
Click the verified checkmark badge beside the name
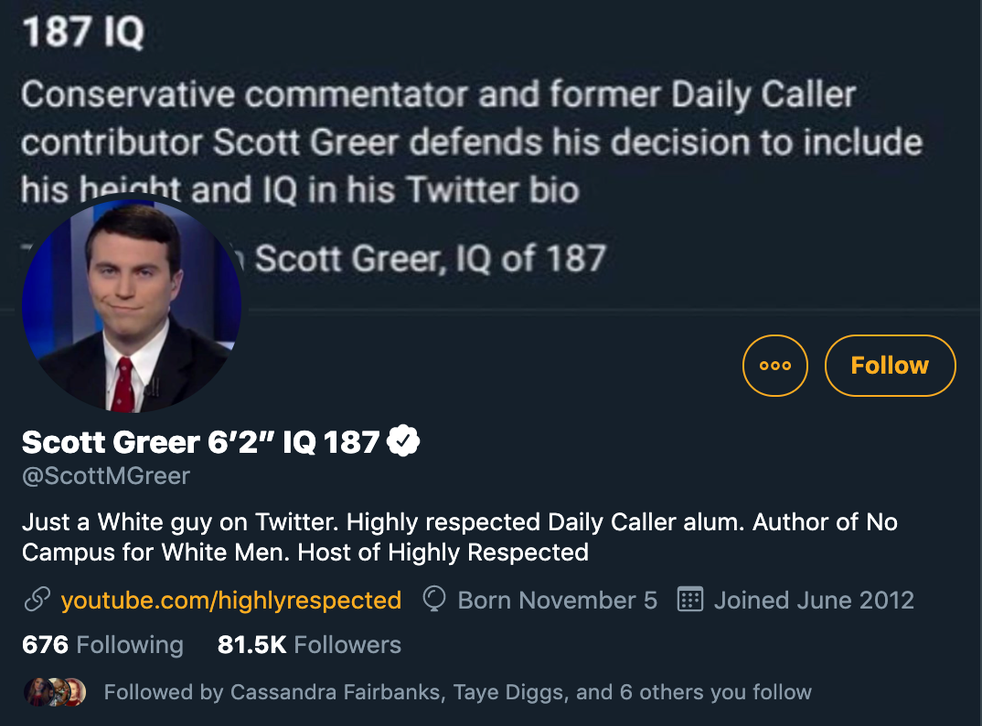[403, 441]
